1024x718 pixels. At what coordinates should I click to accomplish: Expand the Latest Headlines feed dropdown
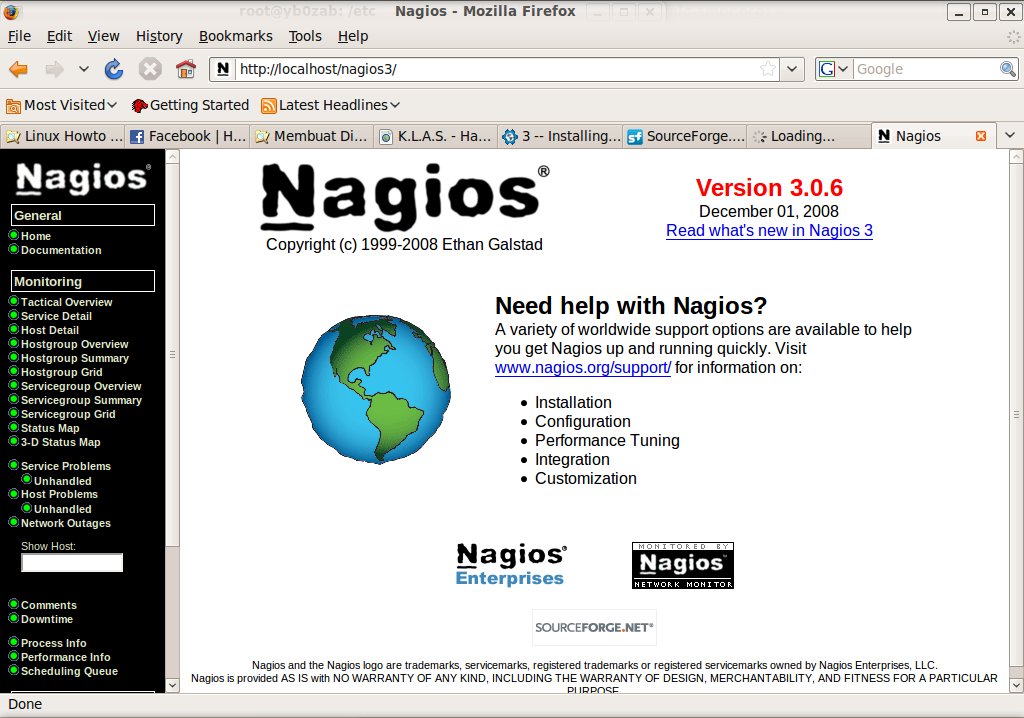tap(330, 105)
